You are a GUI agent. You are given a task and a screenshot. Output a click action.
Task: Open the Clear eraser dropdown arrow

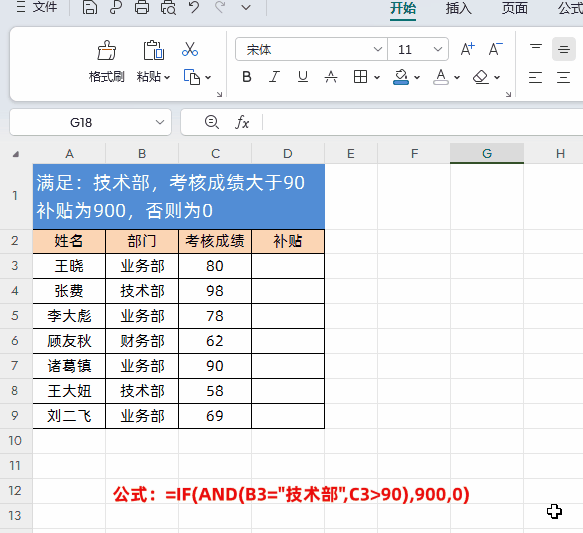497,77
